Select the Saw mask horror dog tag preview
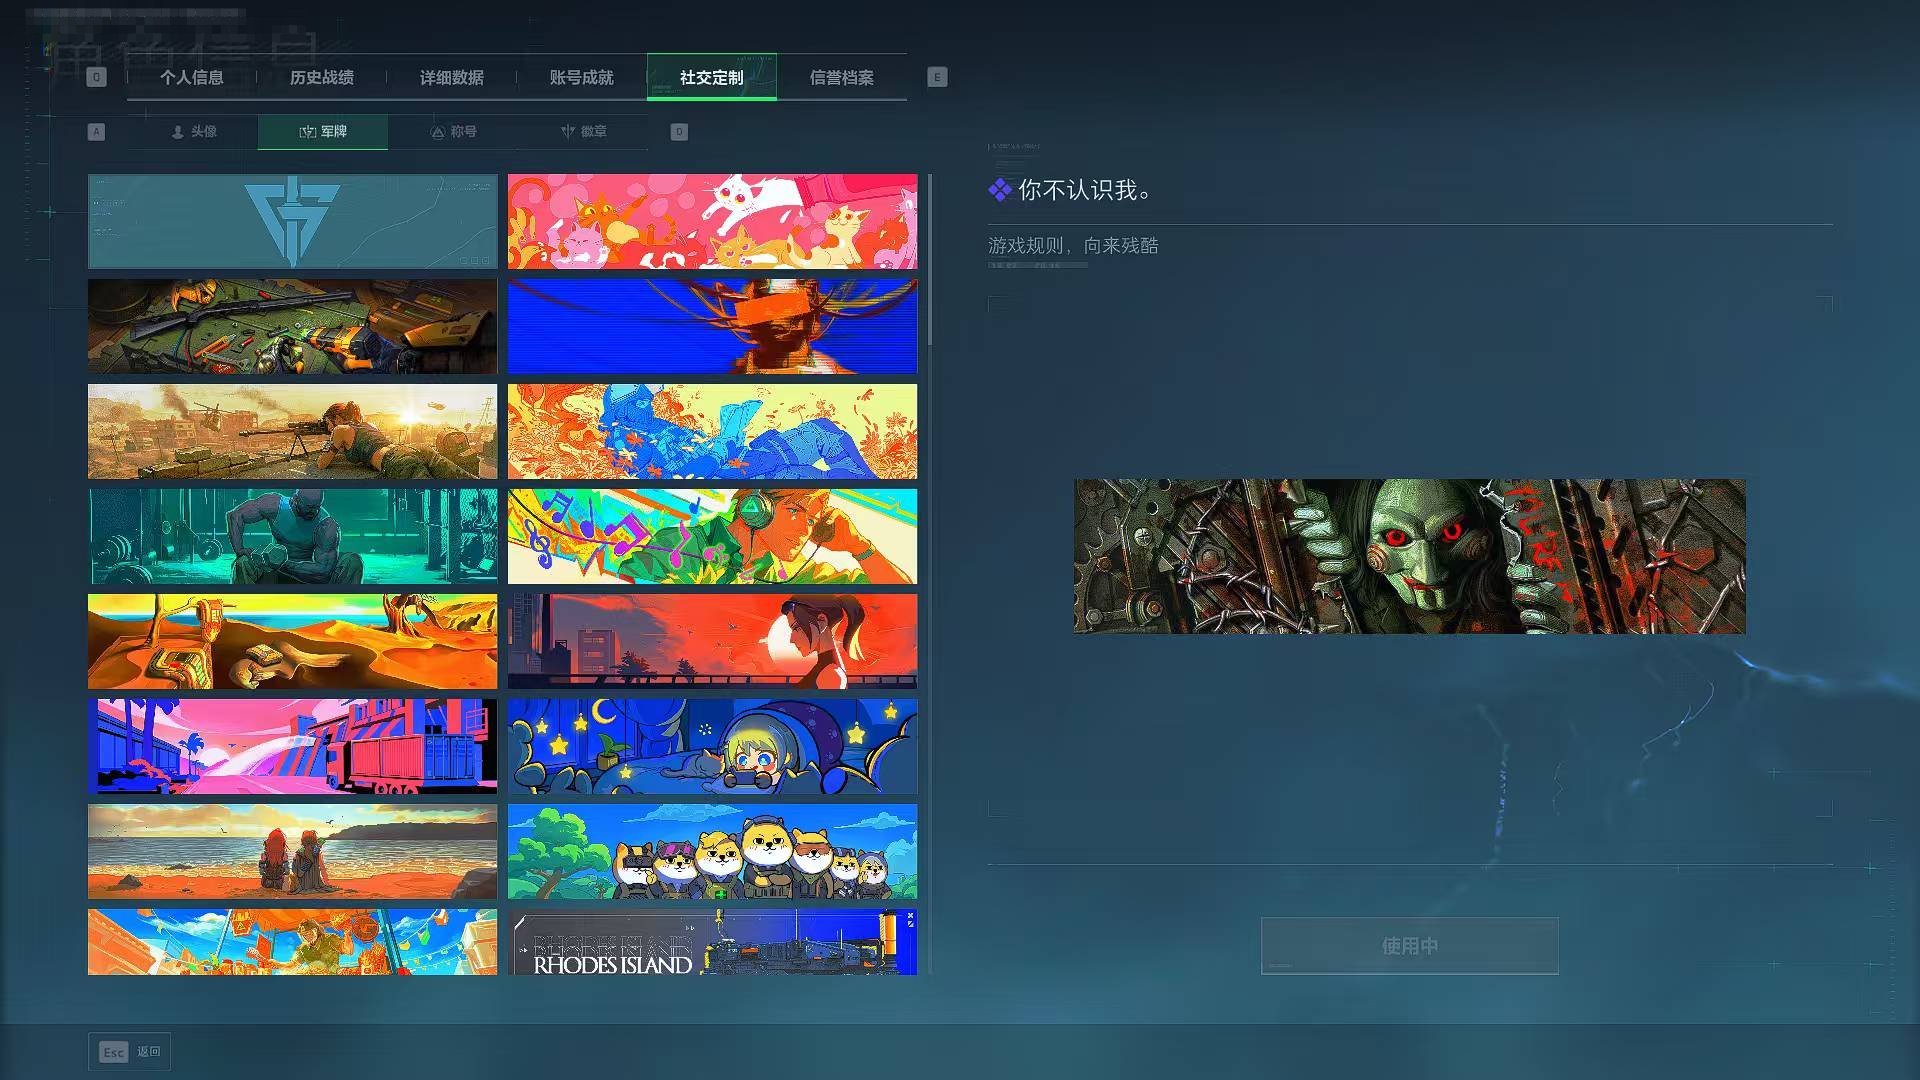1920x1080 pixels. [1409, 556]
